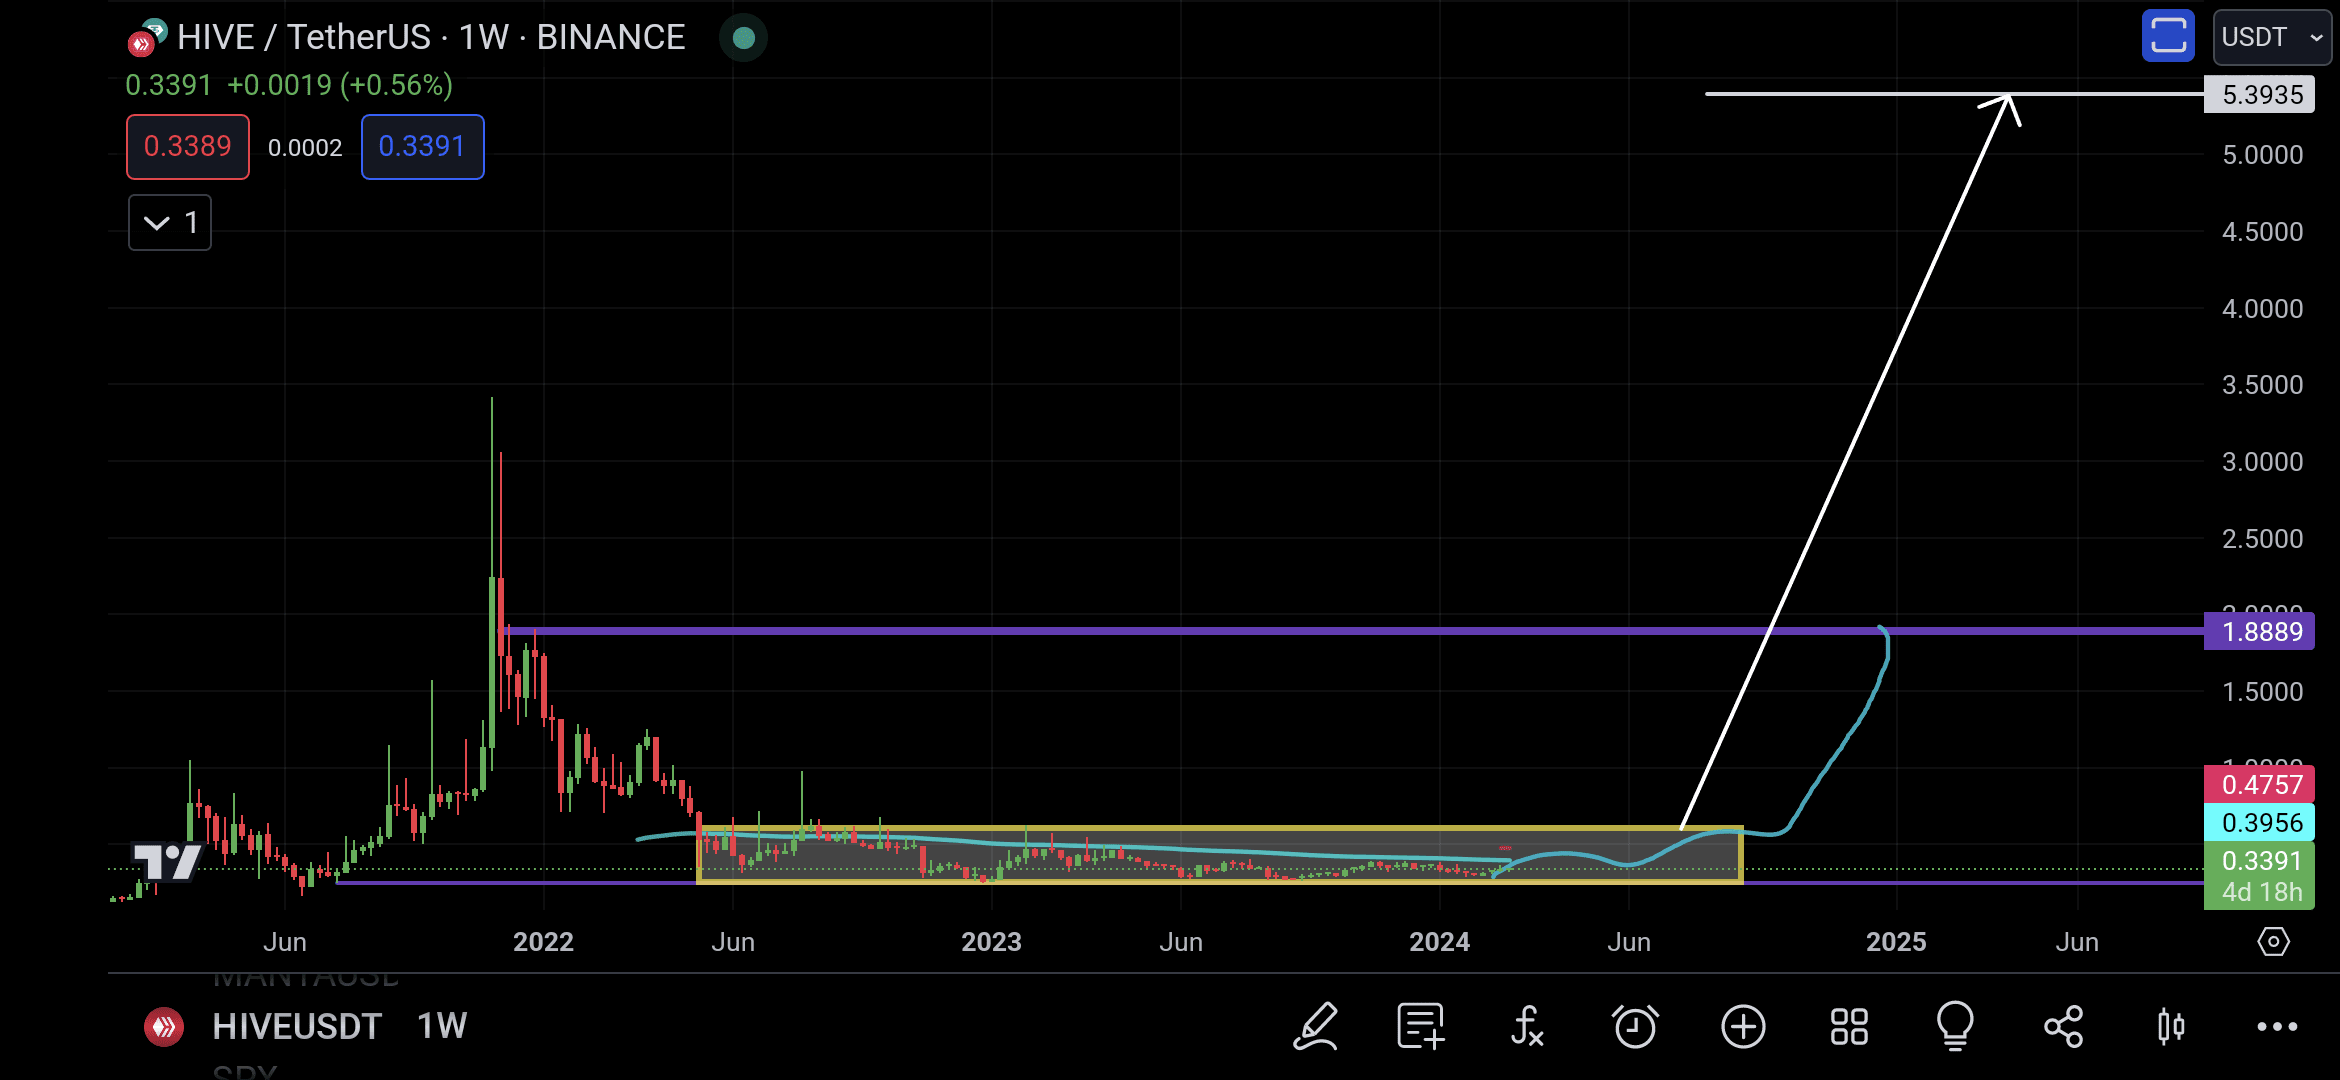Click the 1.8889 purple price label
The width and height of the screenshot is (2340, 1080).
(2259, 632)
